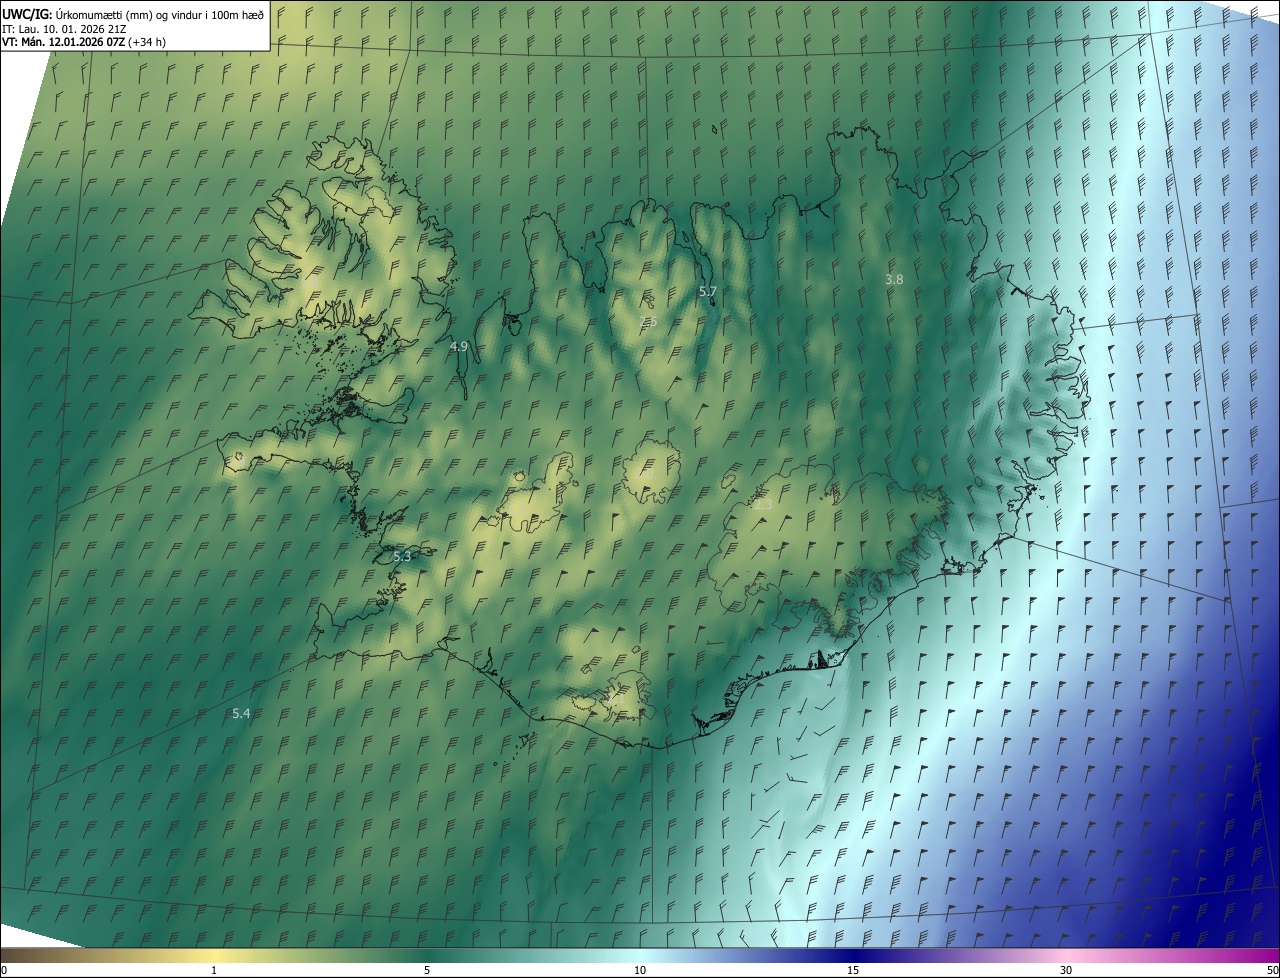The width and height of the screenshot is (1280, 978).
Task: Click the color scale tick label 10
Action: tap(640, 970)
